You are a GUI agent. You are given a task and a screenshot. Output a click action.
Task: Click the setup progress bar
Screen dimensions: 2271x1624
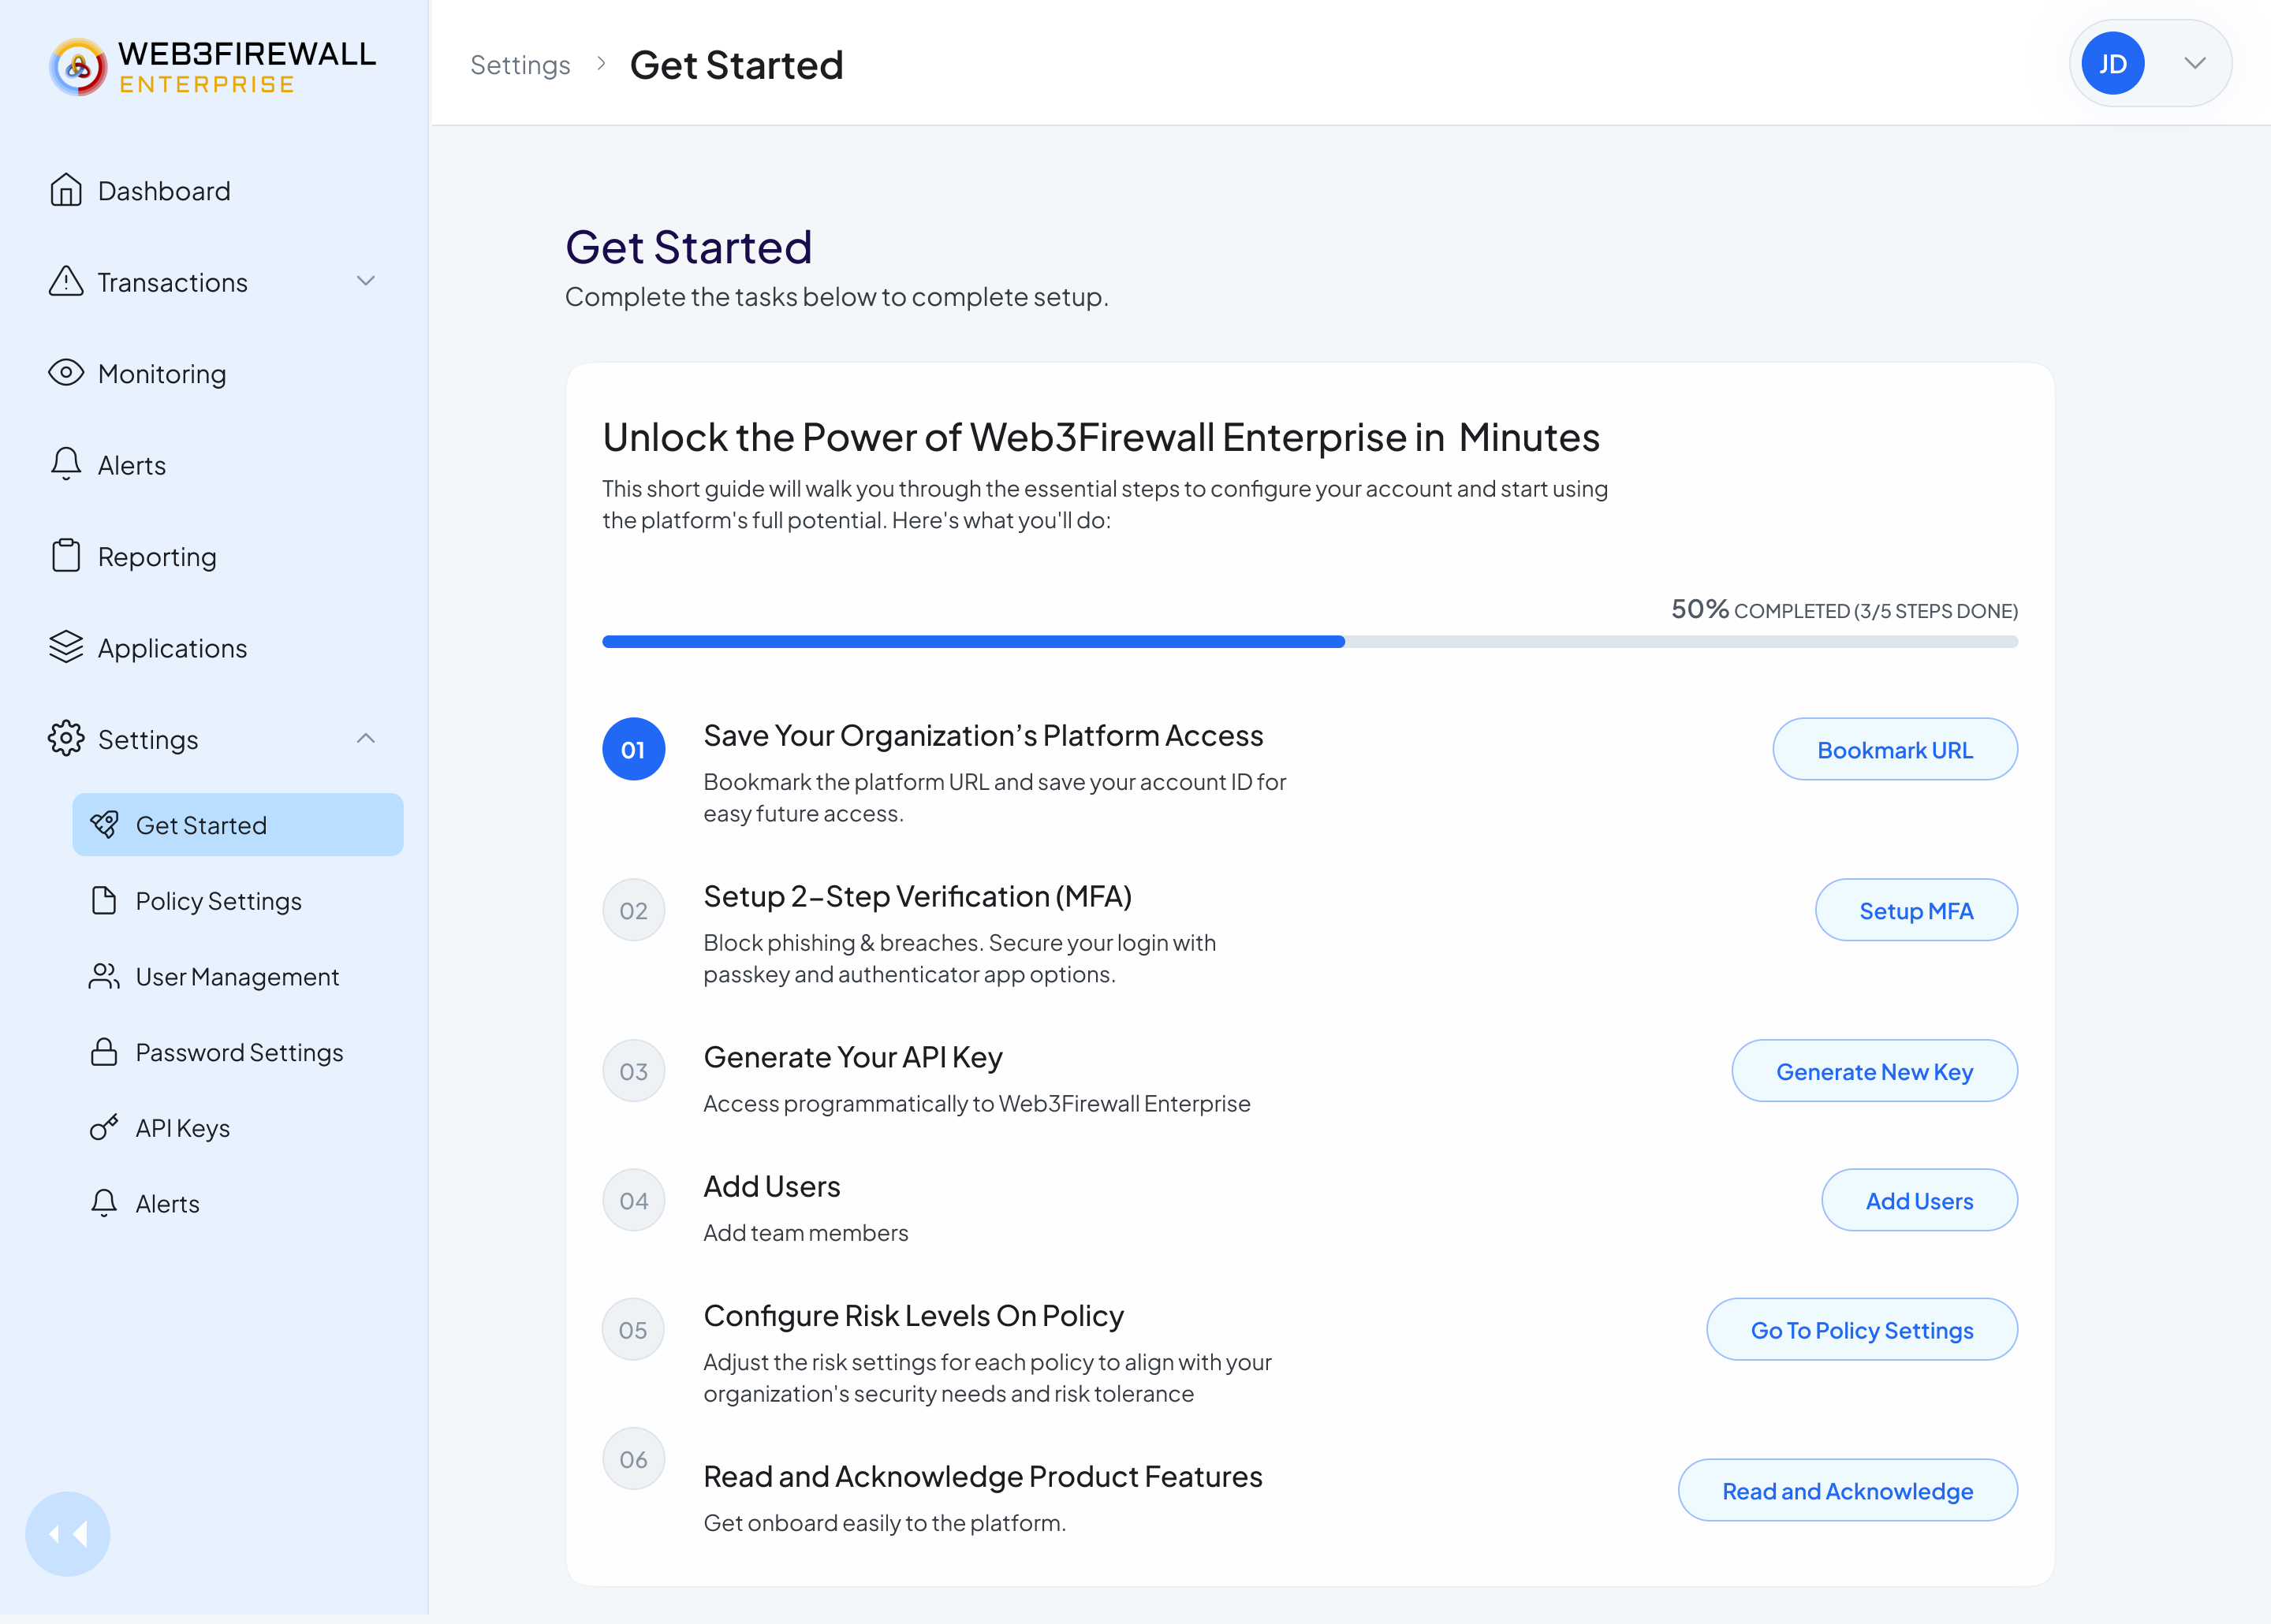pos(1310,641)
